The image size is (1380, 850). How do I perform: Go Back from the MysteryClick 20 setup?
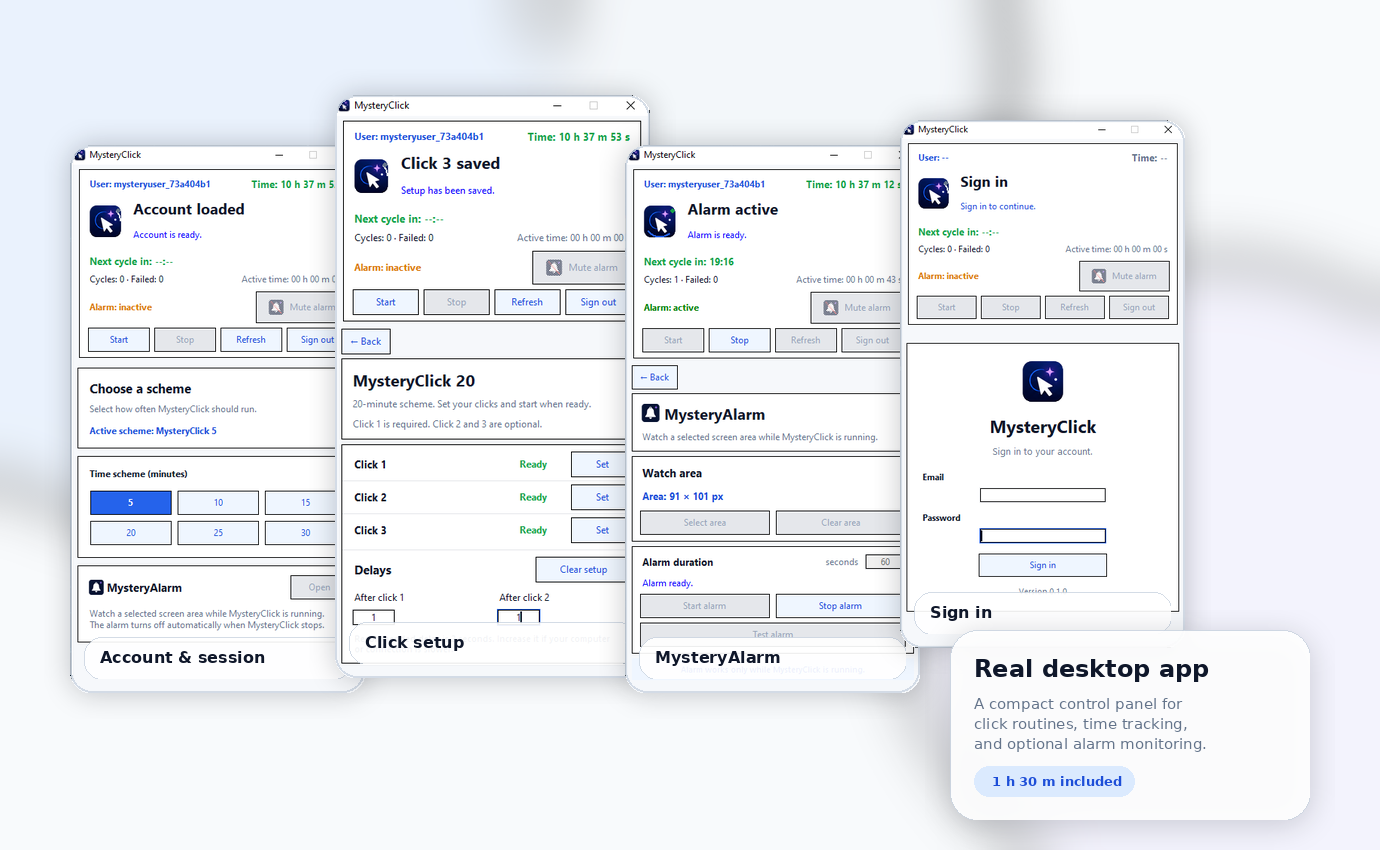pos(366,341)
